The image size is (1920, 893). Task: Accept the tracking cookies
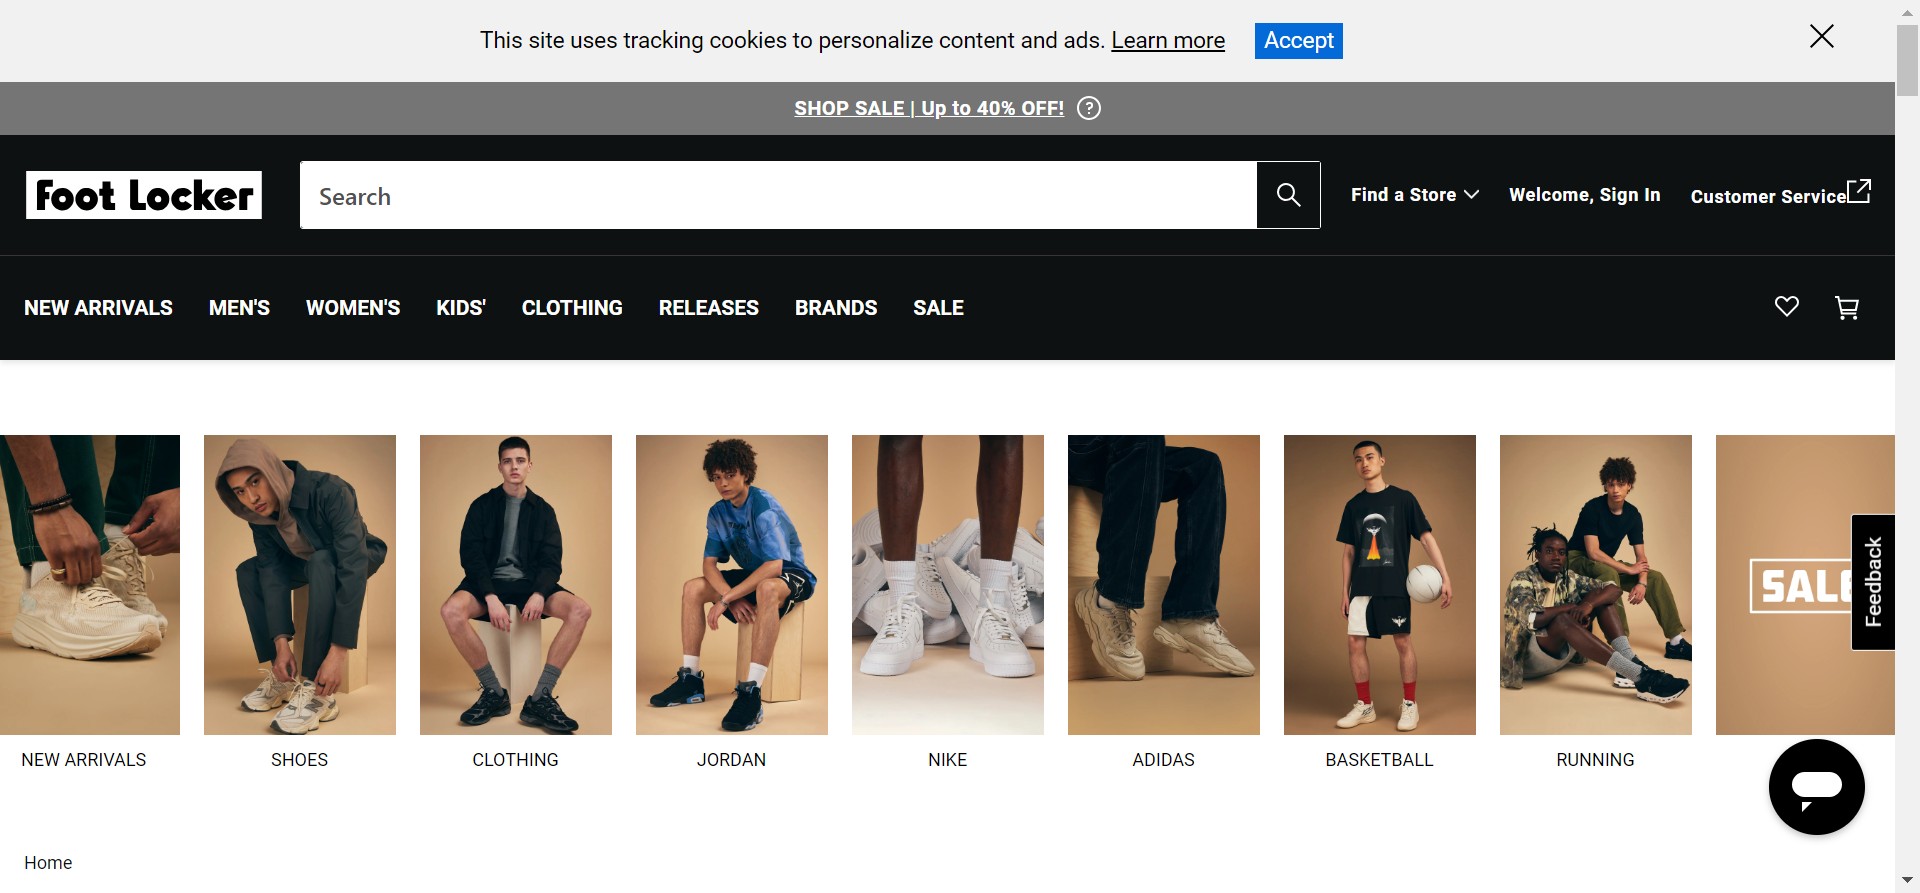click(1298, 41)
